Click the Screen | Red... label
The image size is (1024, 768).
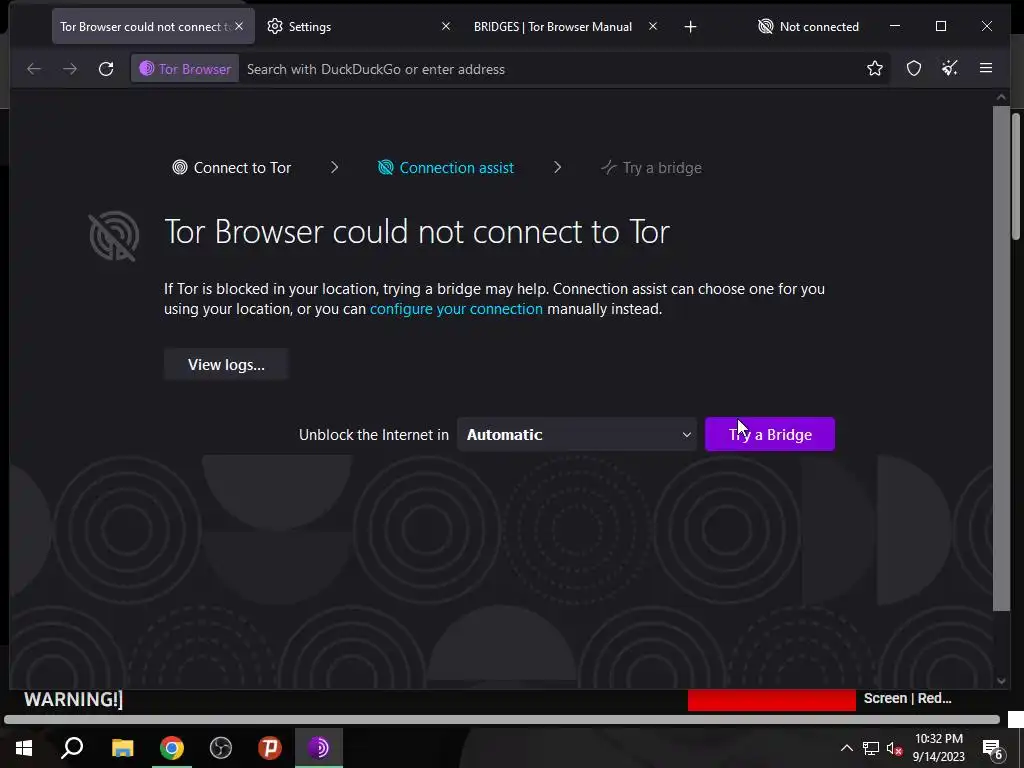coord(907,698)
